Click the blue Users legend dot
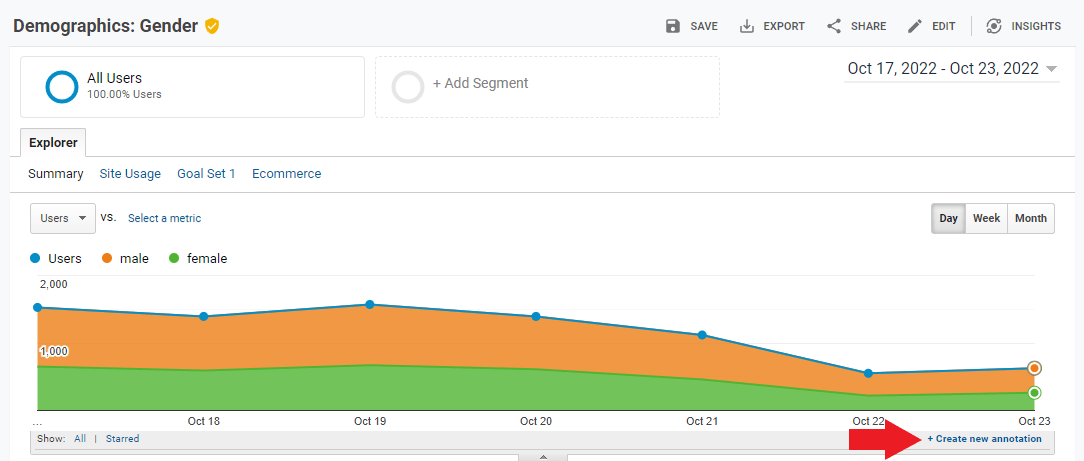The height and width of the screenshot is (461, 1084). pos(35,258)
